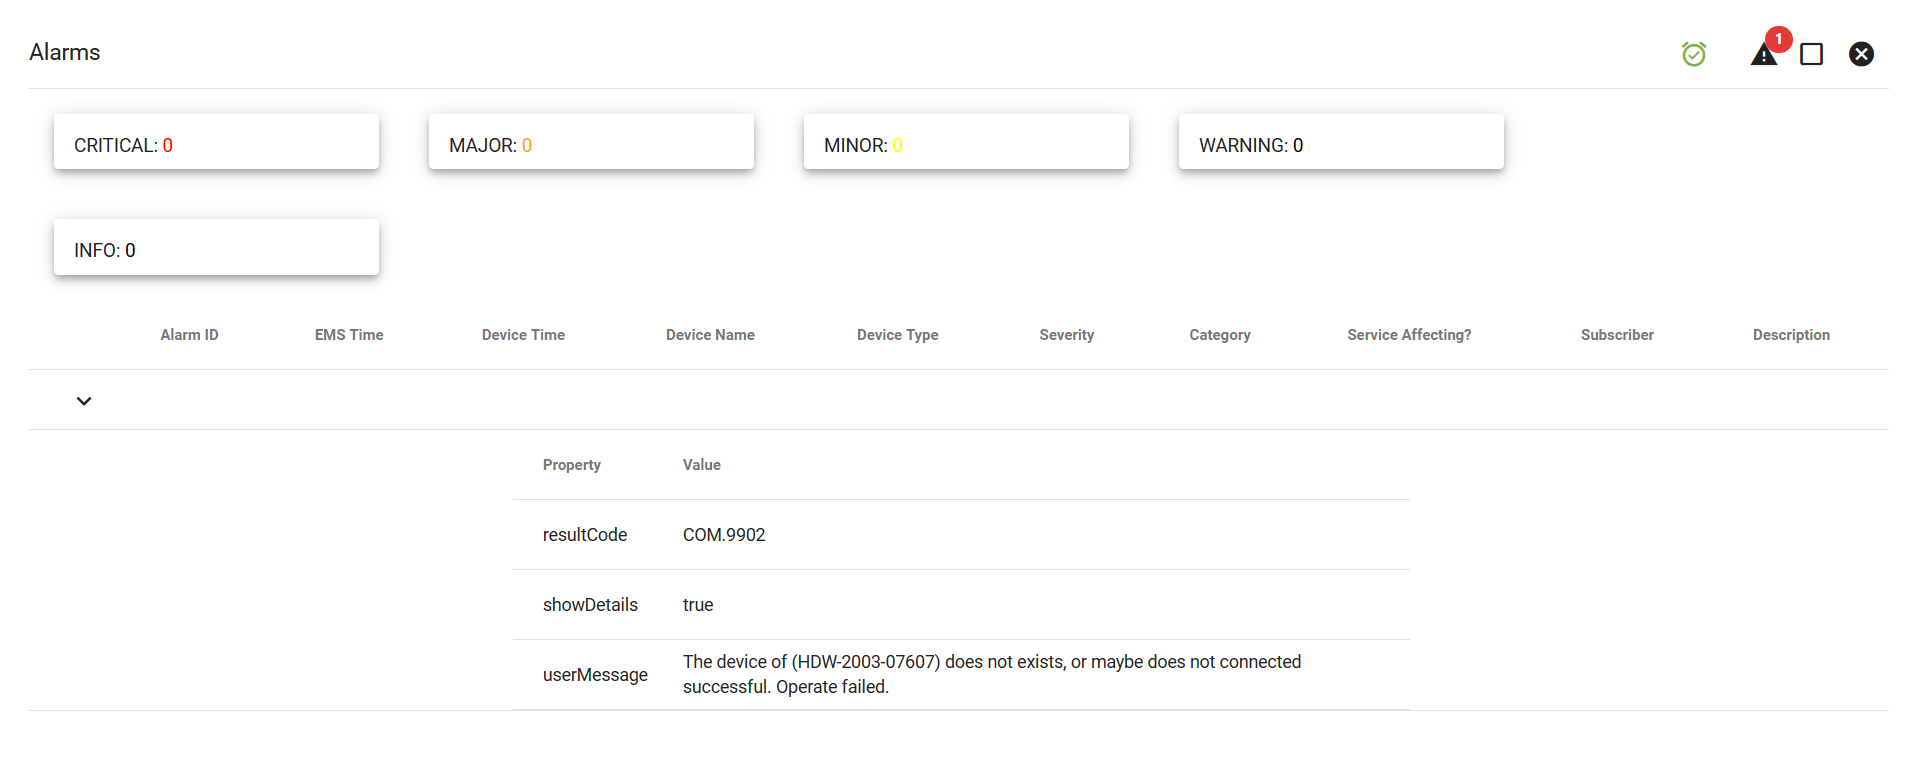Select the userMessage property cell
Image resolution: width=1918 pixels, height=757 pixels.
pyautogui.click(x=595, y=675)
